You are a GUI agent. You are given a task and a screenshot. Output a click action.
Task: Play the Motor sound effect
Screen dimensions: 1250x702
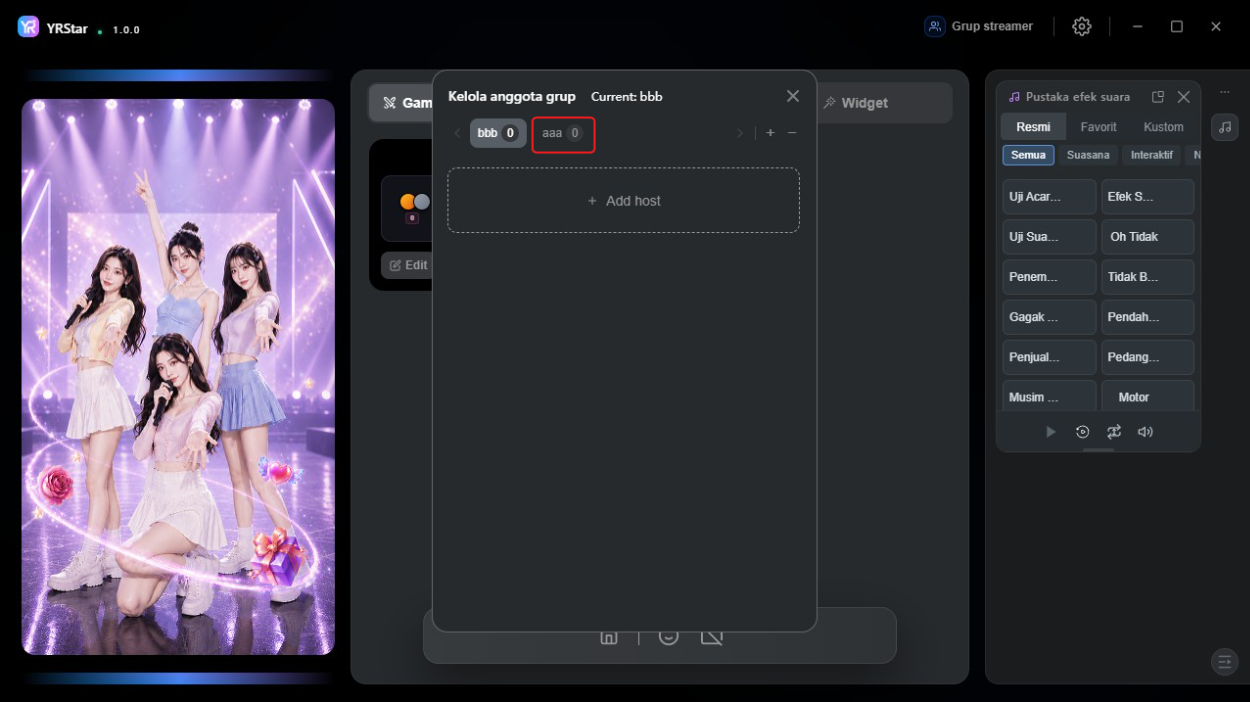pos(1148,396)
